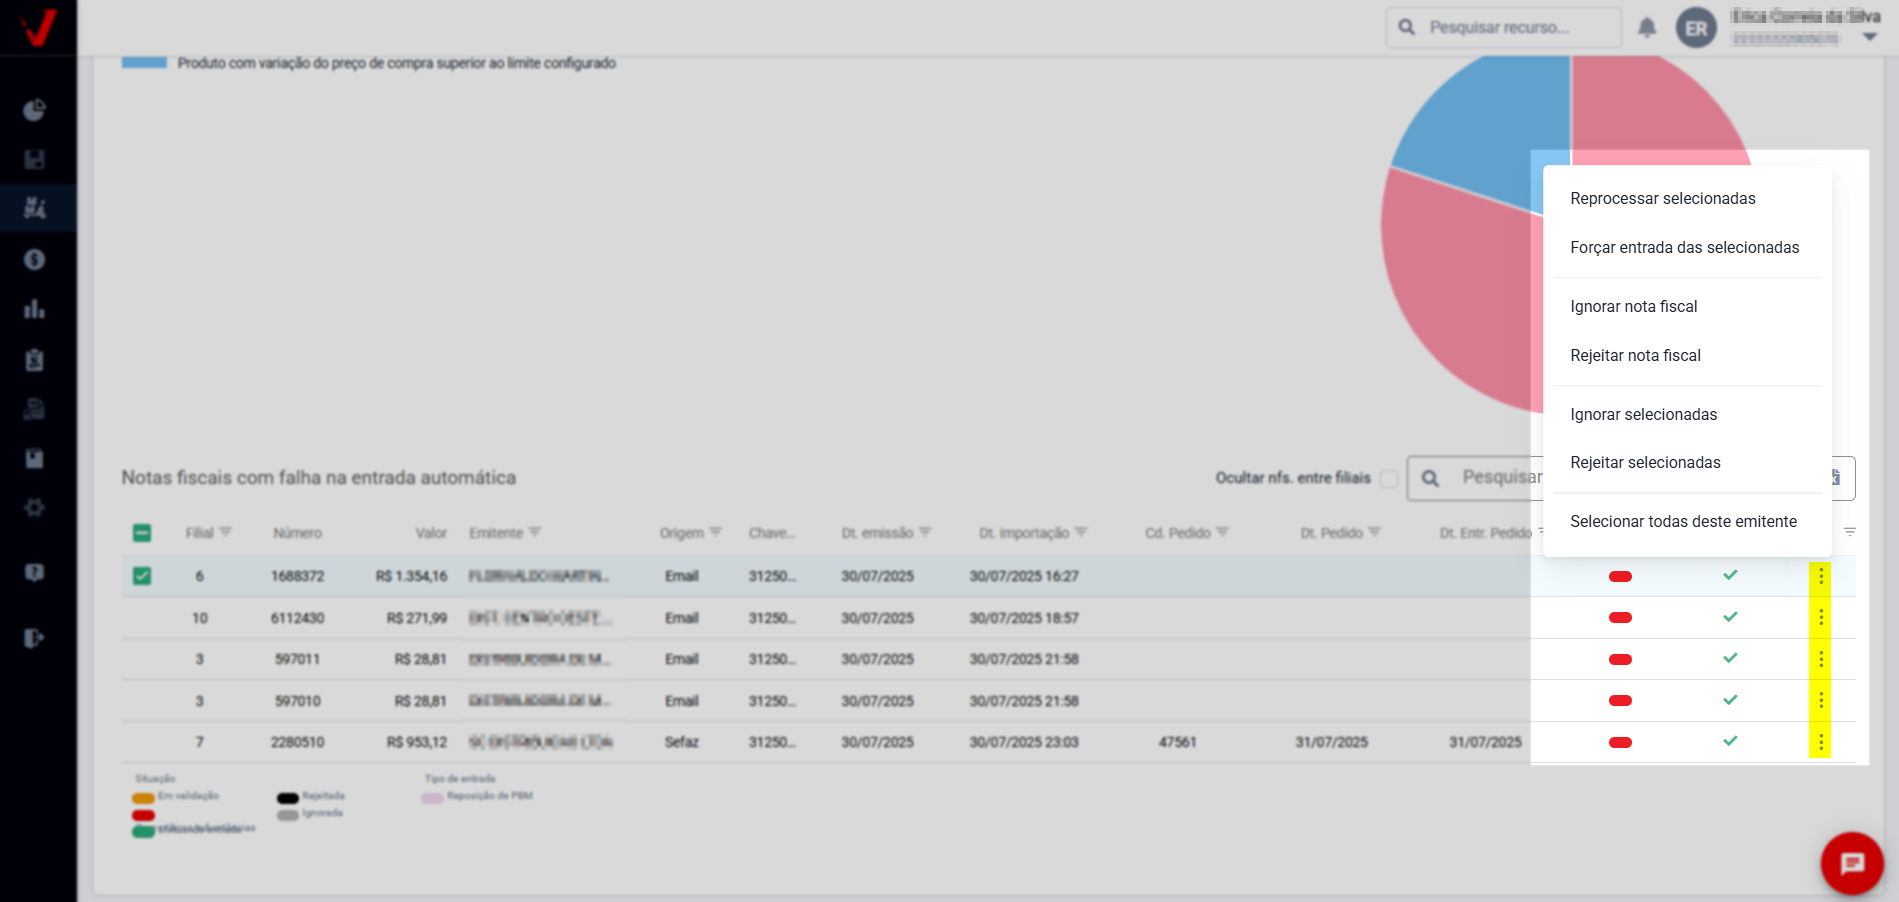
Task: Click the magnifier in the notes Pesquisar field
Action: tap(1431, 478)
